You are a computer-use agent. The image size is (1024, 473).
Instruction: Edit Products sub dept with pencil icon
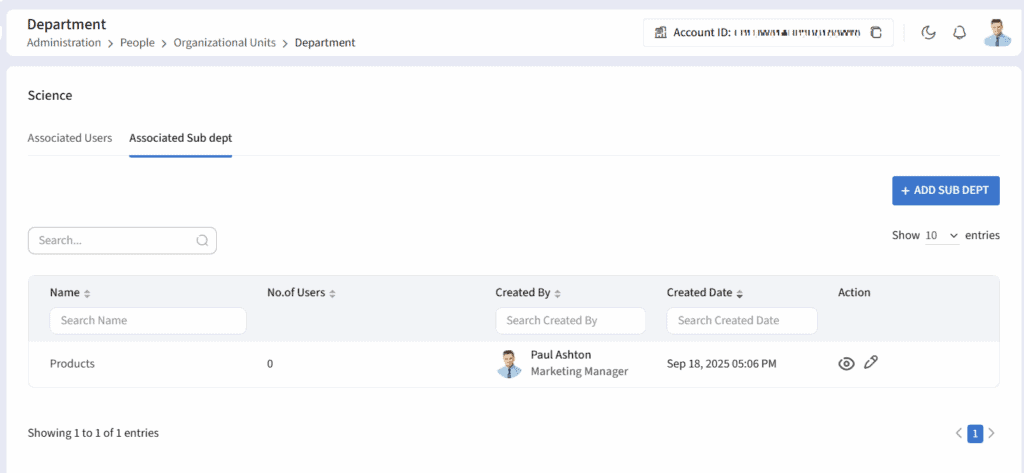[x=871, y=363]
